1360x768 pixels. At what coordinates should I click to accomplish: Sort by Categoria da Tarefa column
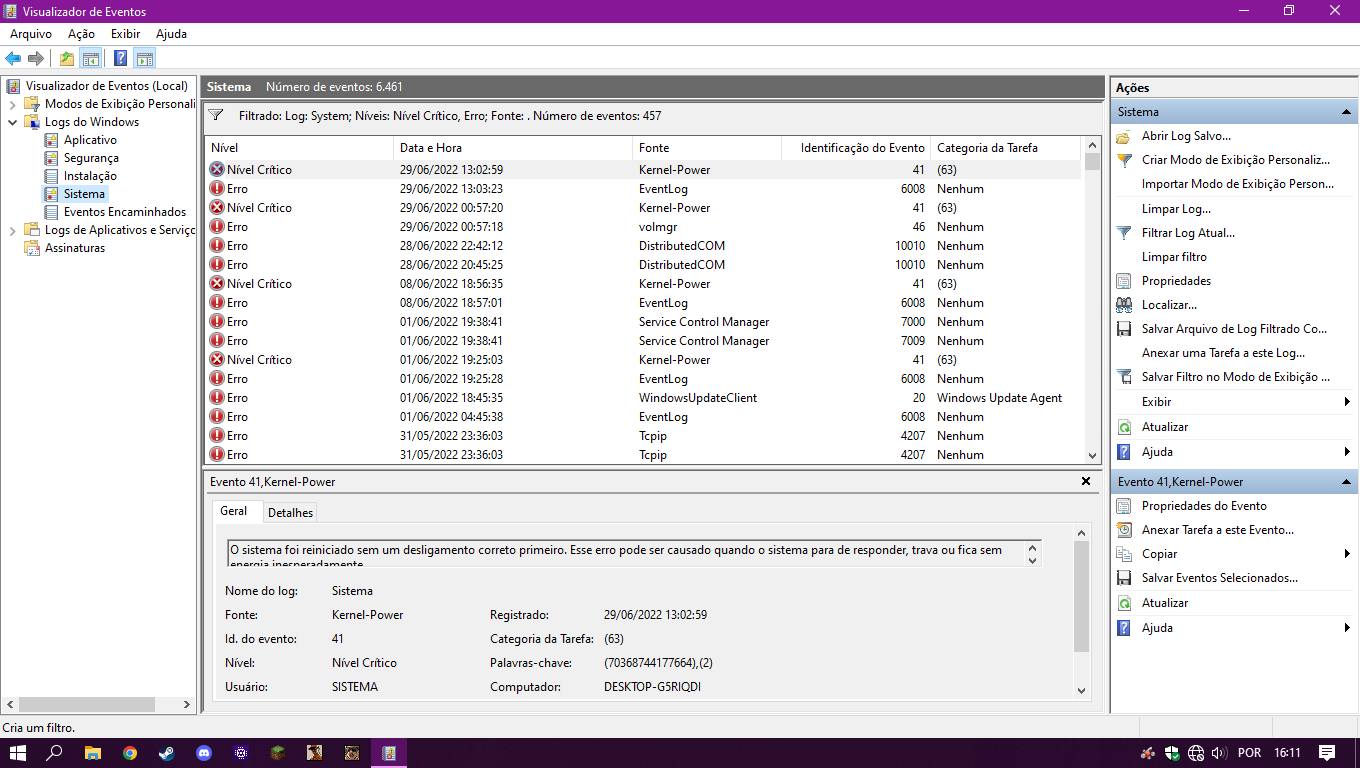click(1006, 148)
